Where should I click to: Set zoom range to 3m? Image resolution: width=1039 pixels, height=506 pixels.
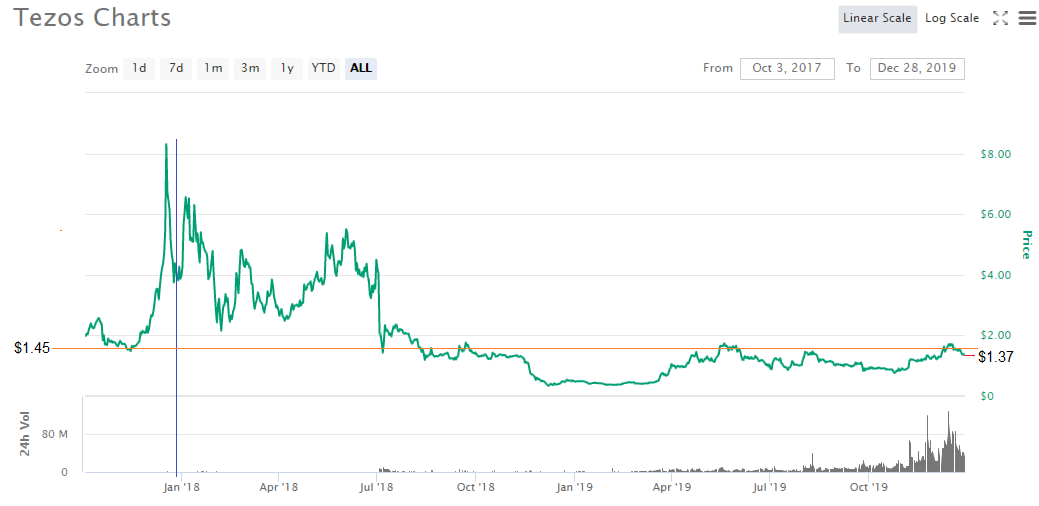click(x=250, y=68)
